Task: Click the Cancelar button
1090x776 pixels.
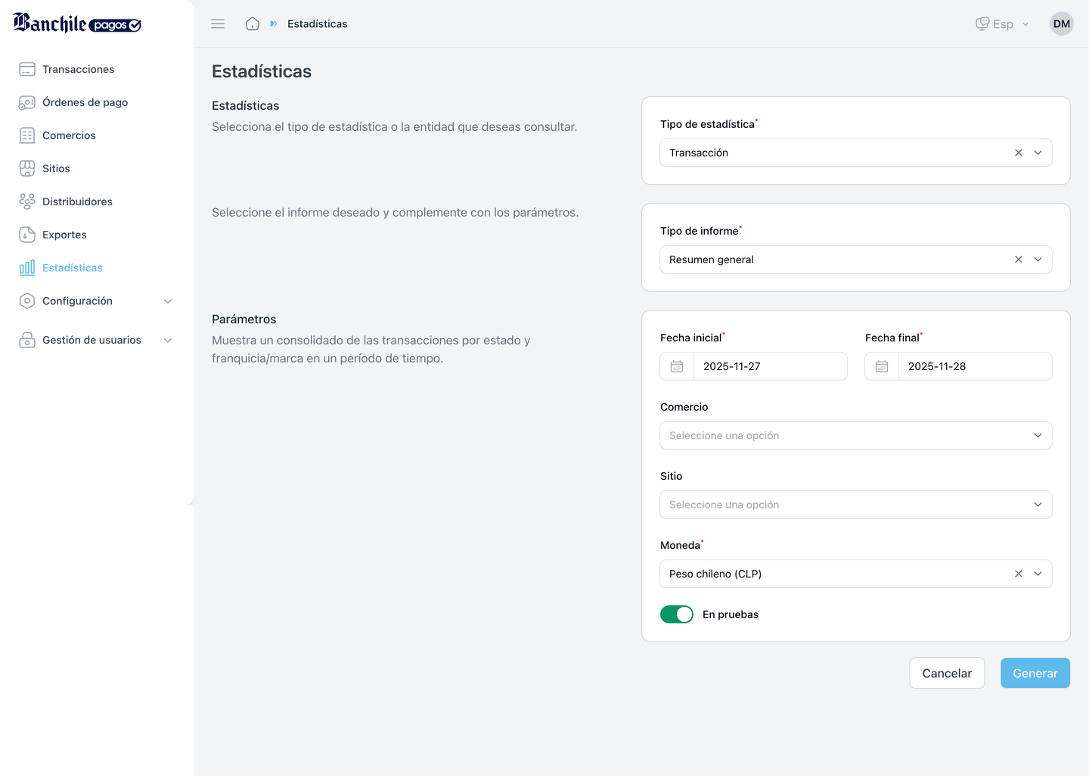Action: pyautogui.click(x=947, y=673)
